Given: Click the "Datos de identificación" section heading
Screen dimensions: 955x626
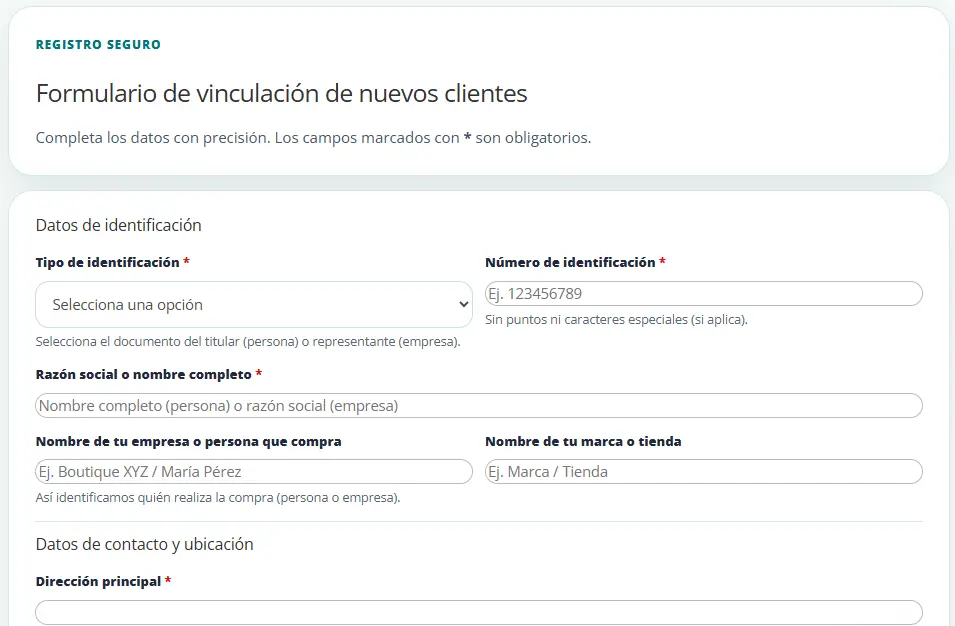Looking at the screenshot, I should click(x=118, y=225).
